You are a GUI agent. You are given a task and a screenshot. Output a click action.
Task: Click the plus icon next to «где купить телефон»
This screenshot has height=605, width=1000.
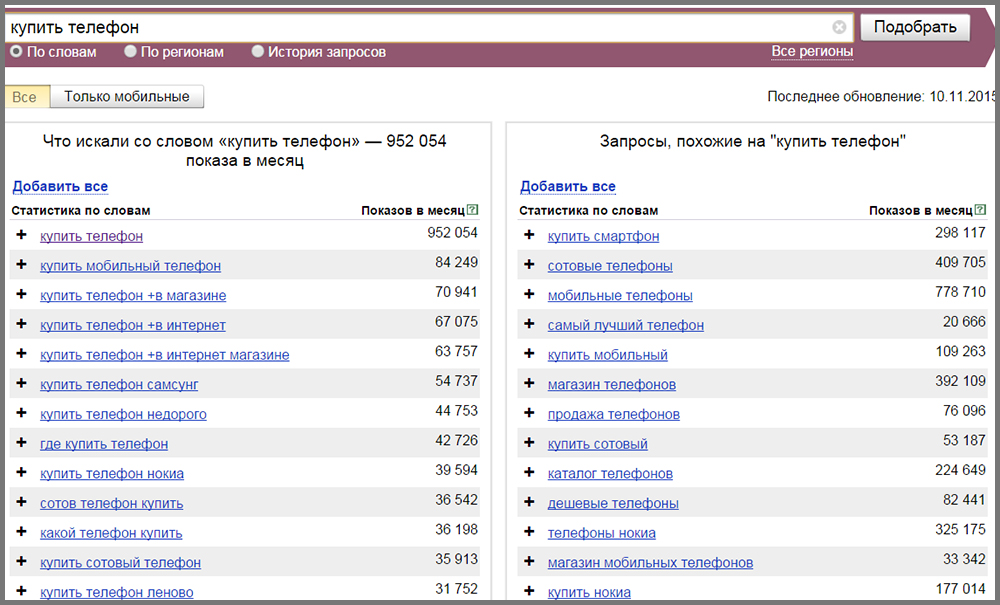[x=21, y=443]
